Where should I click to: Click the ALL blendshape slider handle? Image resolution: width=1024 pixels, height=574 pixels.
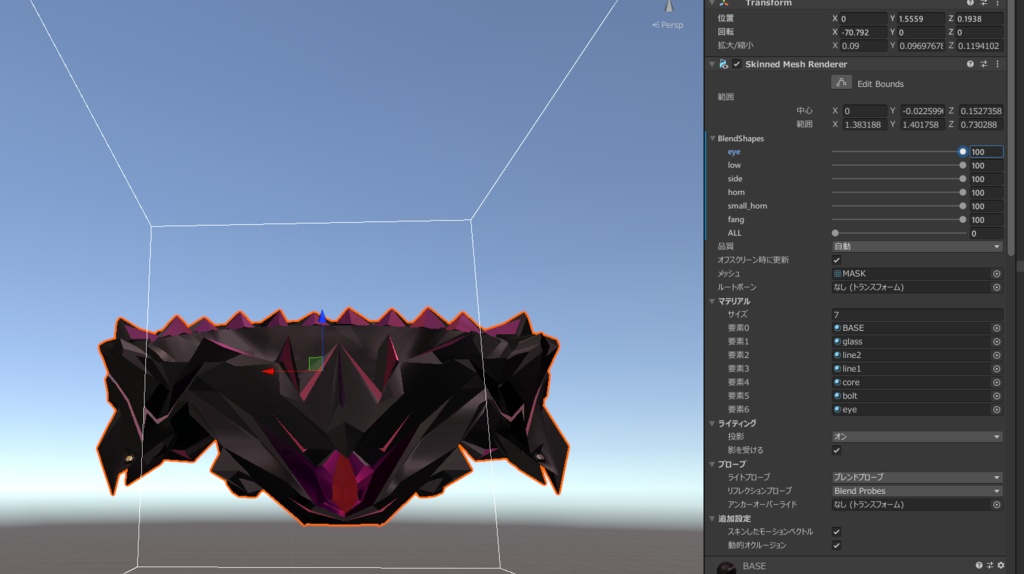[835, 233]
